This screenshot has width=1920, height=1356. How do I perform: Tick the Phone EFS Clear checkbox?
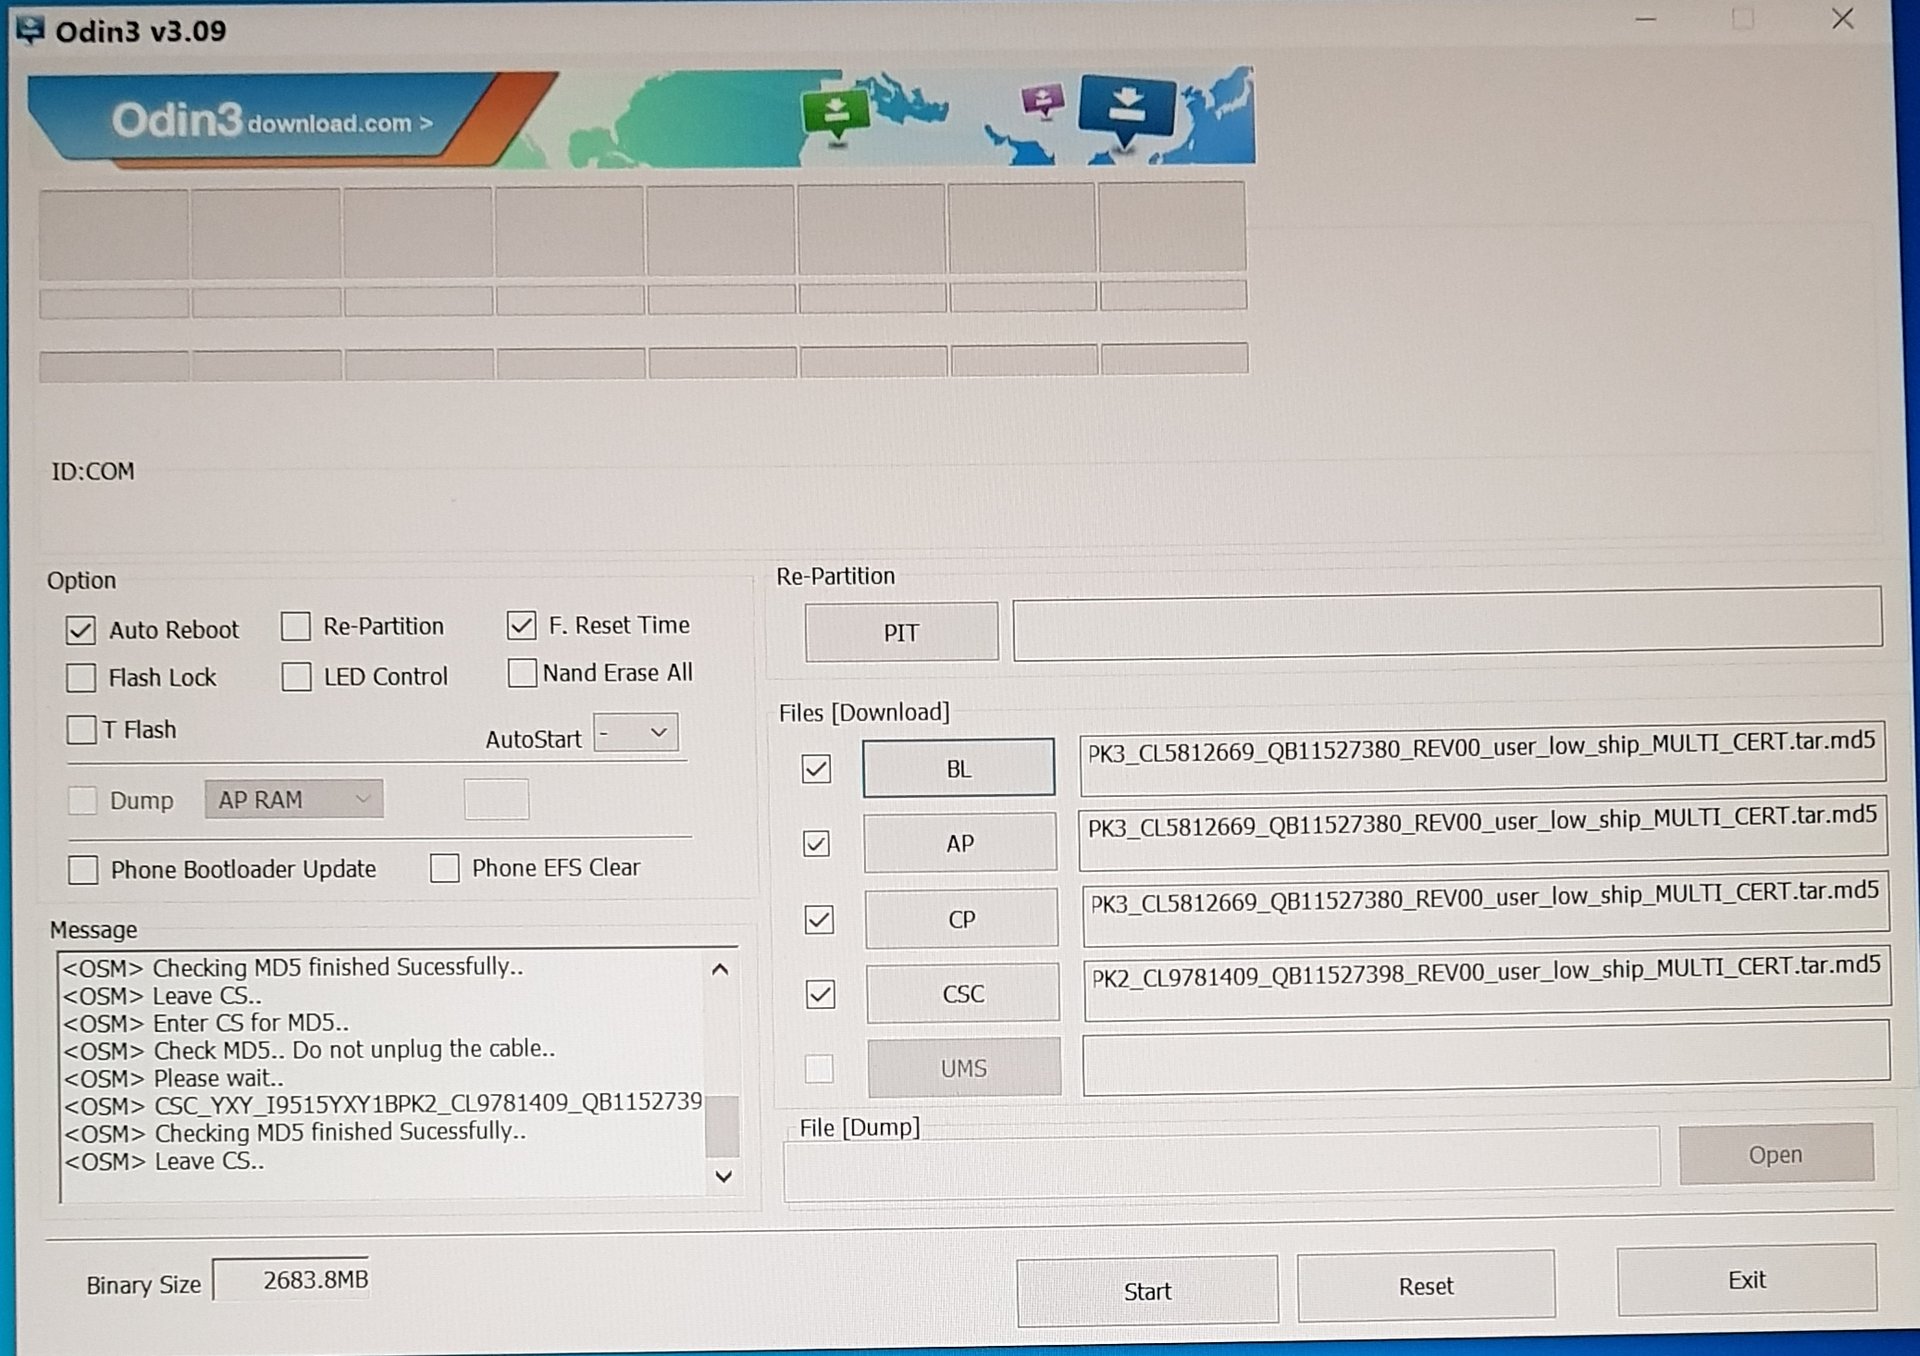(444, 868)
